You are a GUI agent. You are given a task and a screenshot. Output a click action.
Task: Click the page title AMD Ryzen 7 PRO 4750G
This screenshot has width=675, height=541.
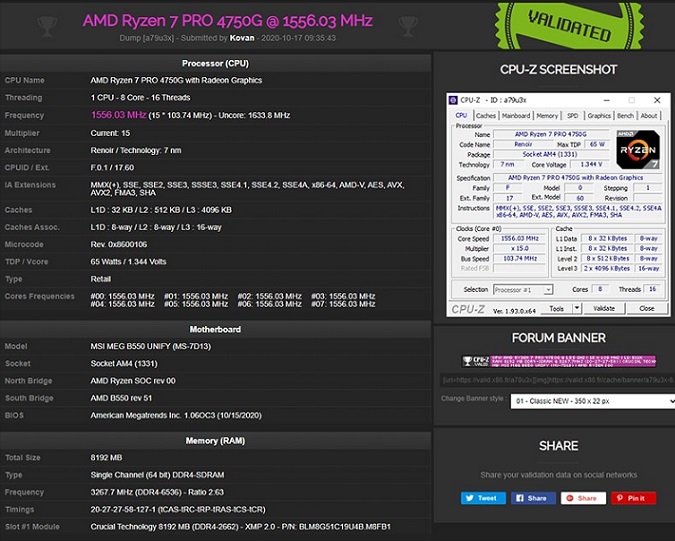pyautogui.click(x=228, y=20)
